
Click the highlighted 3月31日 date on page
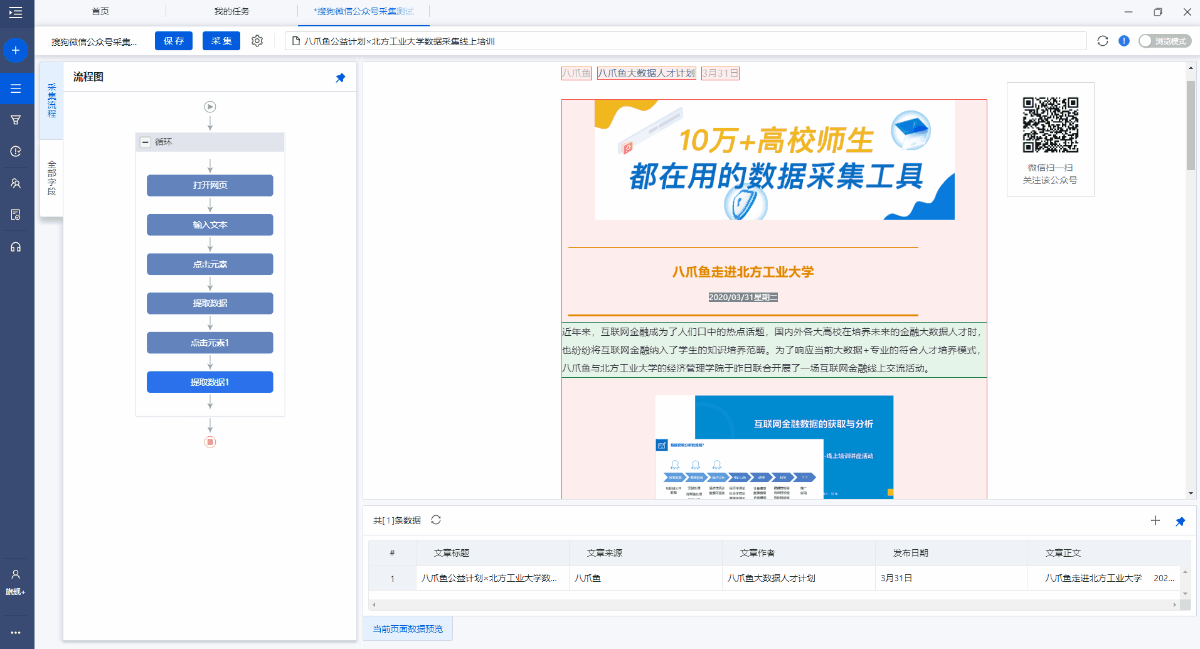pyautogui.click(x=720, y=73)
